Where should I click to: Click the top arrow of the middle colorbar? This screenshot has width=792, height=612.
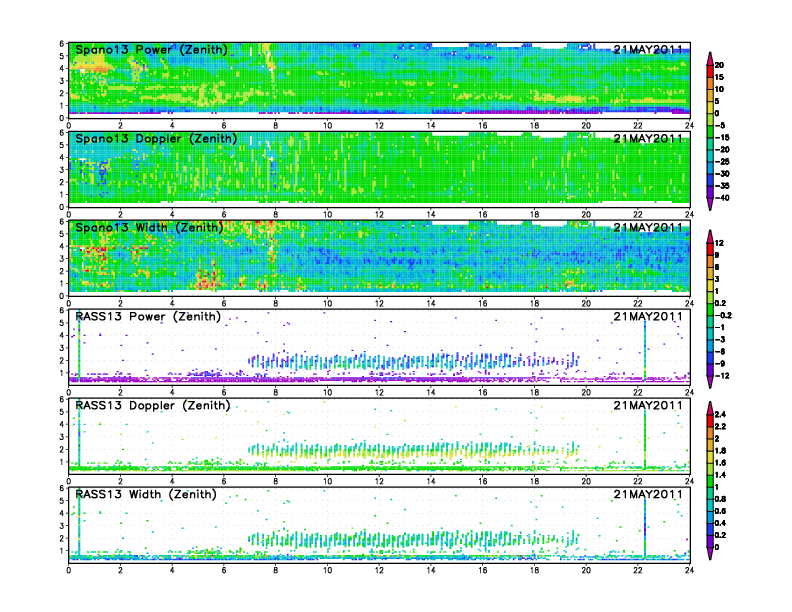point(710,236)
